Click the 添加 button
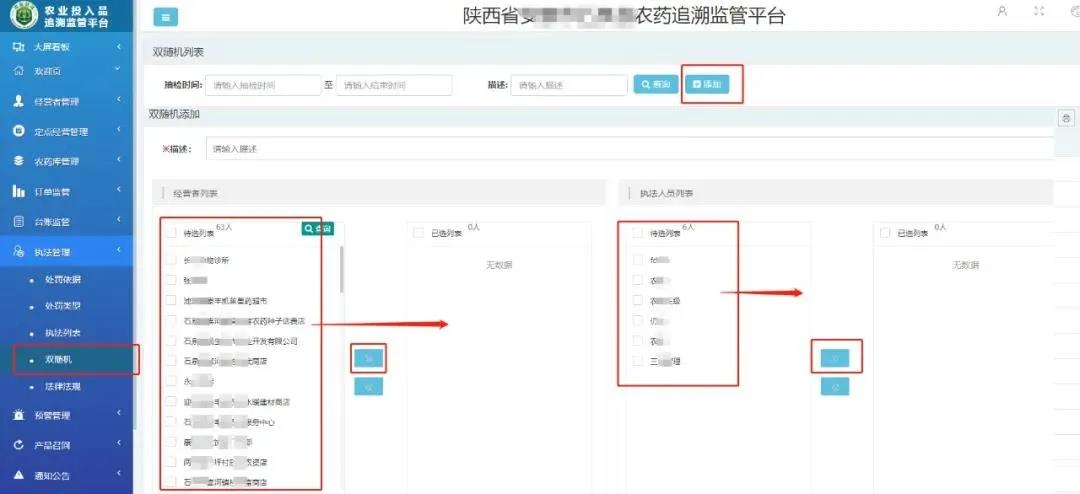This screenshot has height=494, width=1080. (711, 85)
